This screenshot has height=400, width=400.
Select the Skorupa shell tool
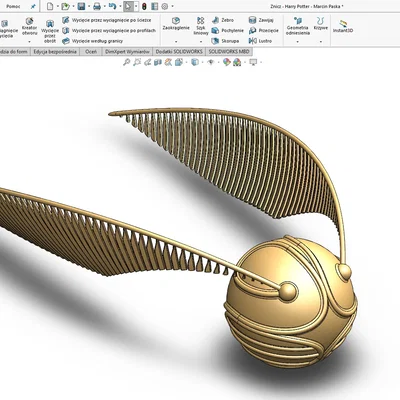click(225, 41)
